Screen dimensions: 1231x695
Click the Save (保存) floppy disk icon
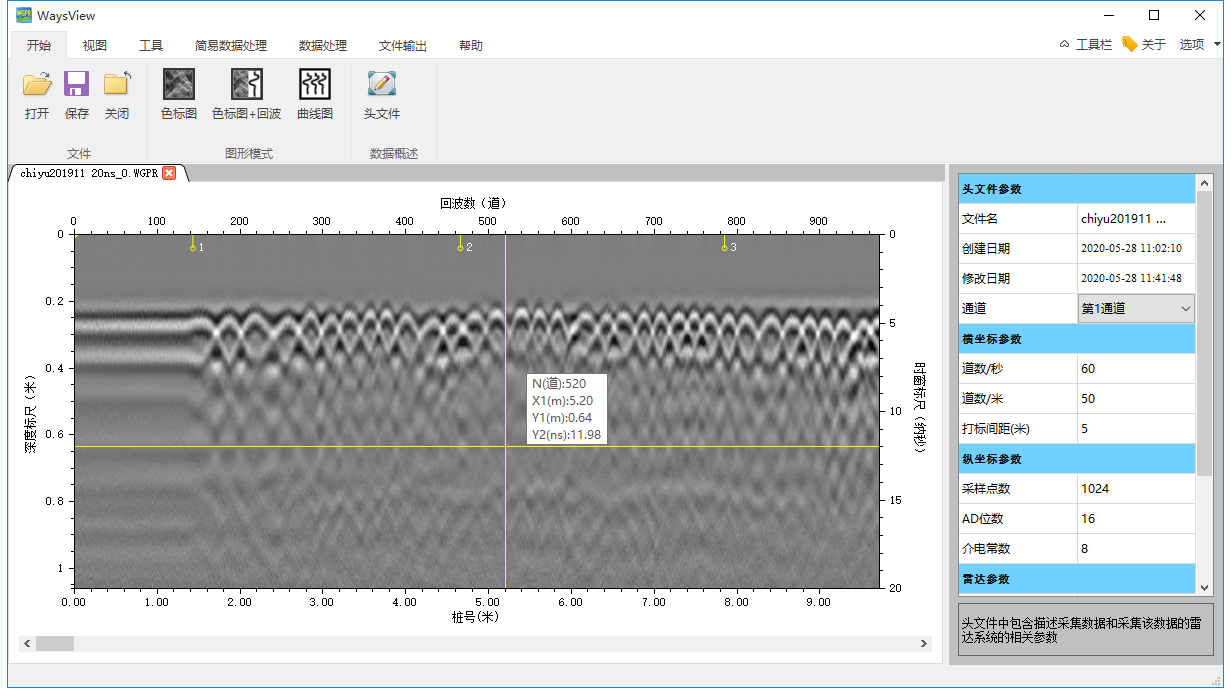coord(77,84)
